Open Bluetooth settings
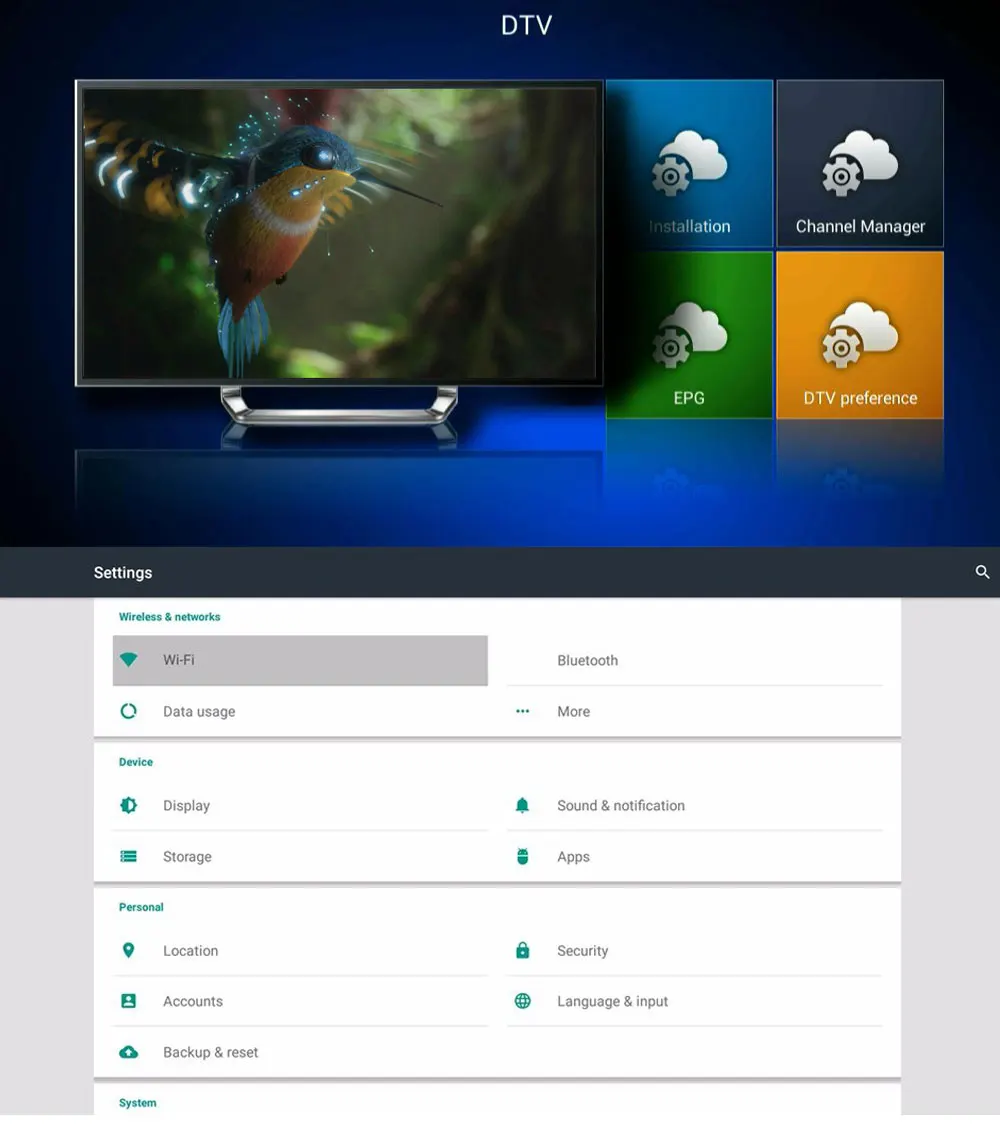 point(695,660)
